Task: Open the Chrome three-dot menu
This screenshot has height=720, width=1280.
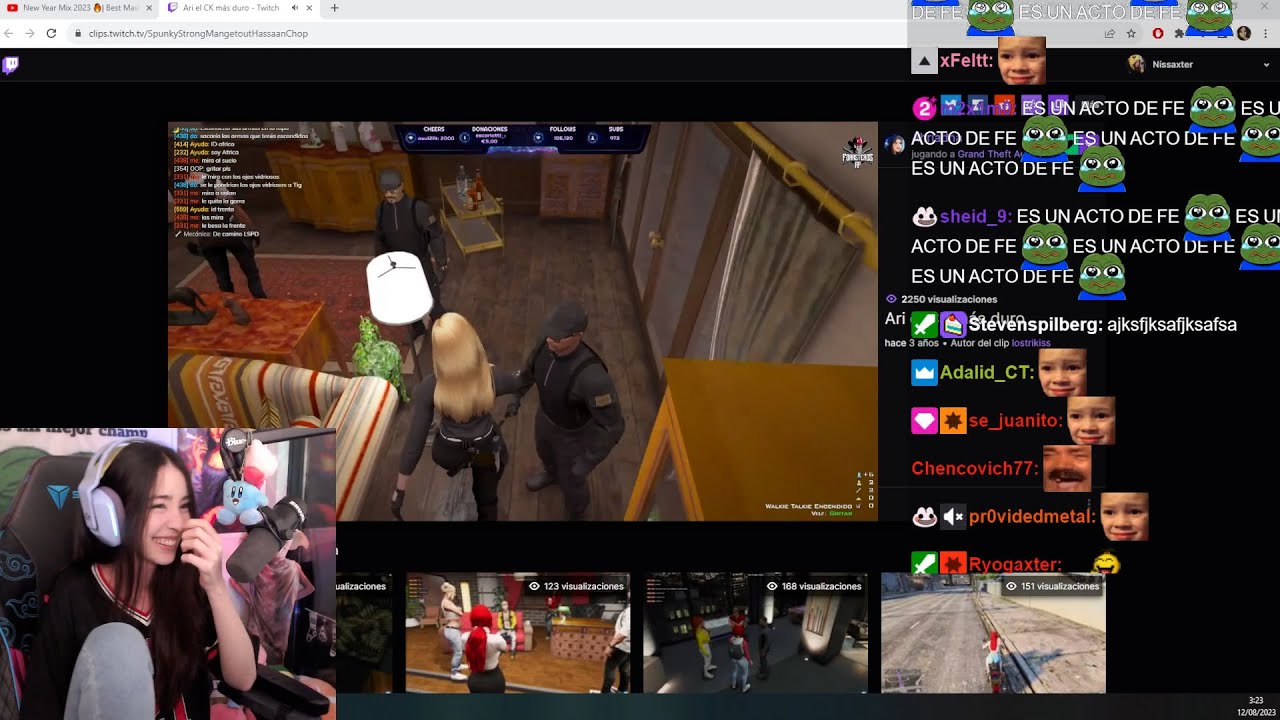Action: tap(1265, 33)
